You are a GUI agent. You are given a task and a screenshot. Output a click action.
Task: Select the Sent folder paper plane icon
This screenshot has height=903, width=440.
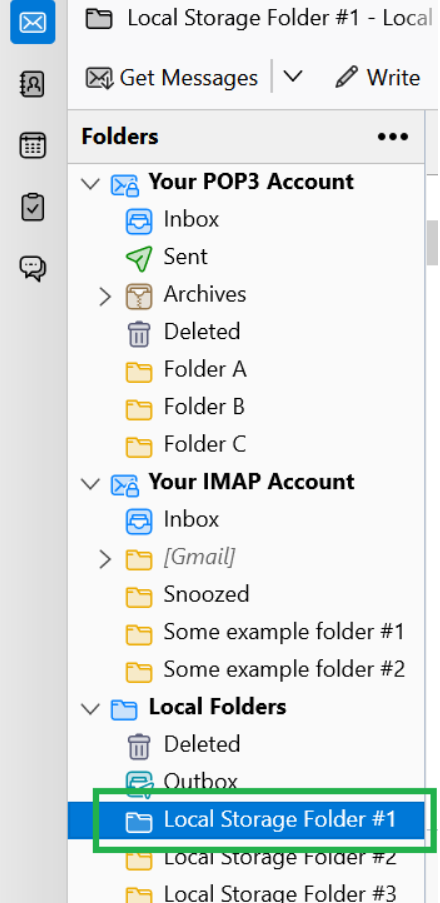(139, 257)
